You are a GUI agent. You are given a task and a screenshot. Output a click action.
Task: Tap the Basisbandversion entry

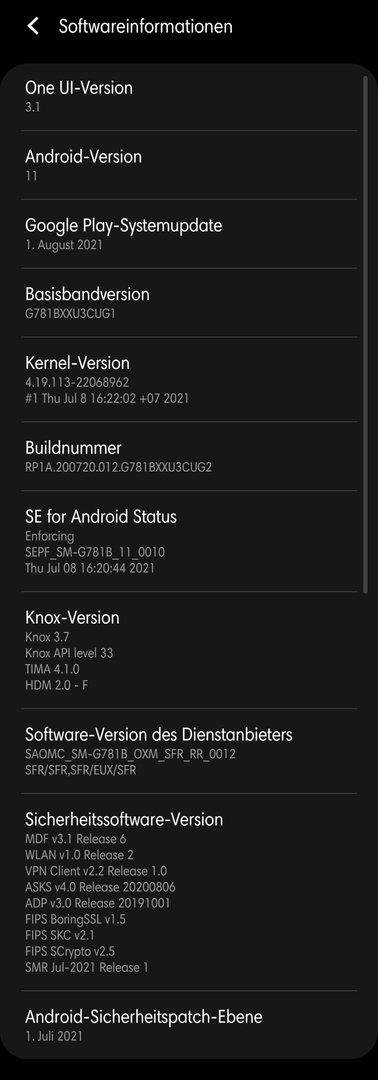tap(189, 303)
